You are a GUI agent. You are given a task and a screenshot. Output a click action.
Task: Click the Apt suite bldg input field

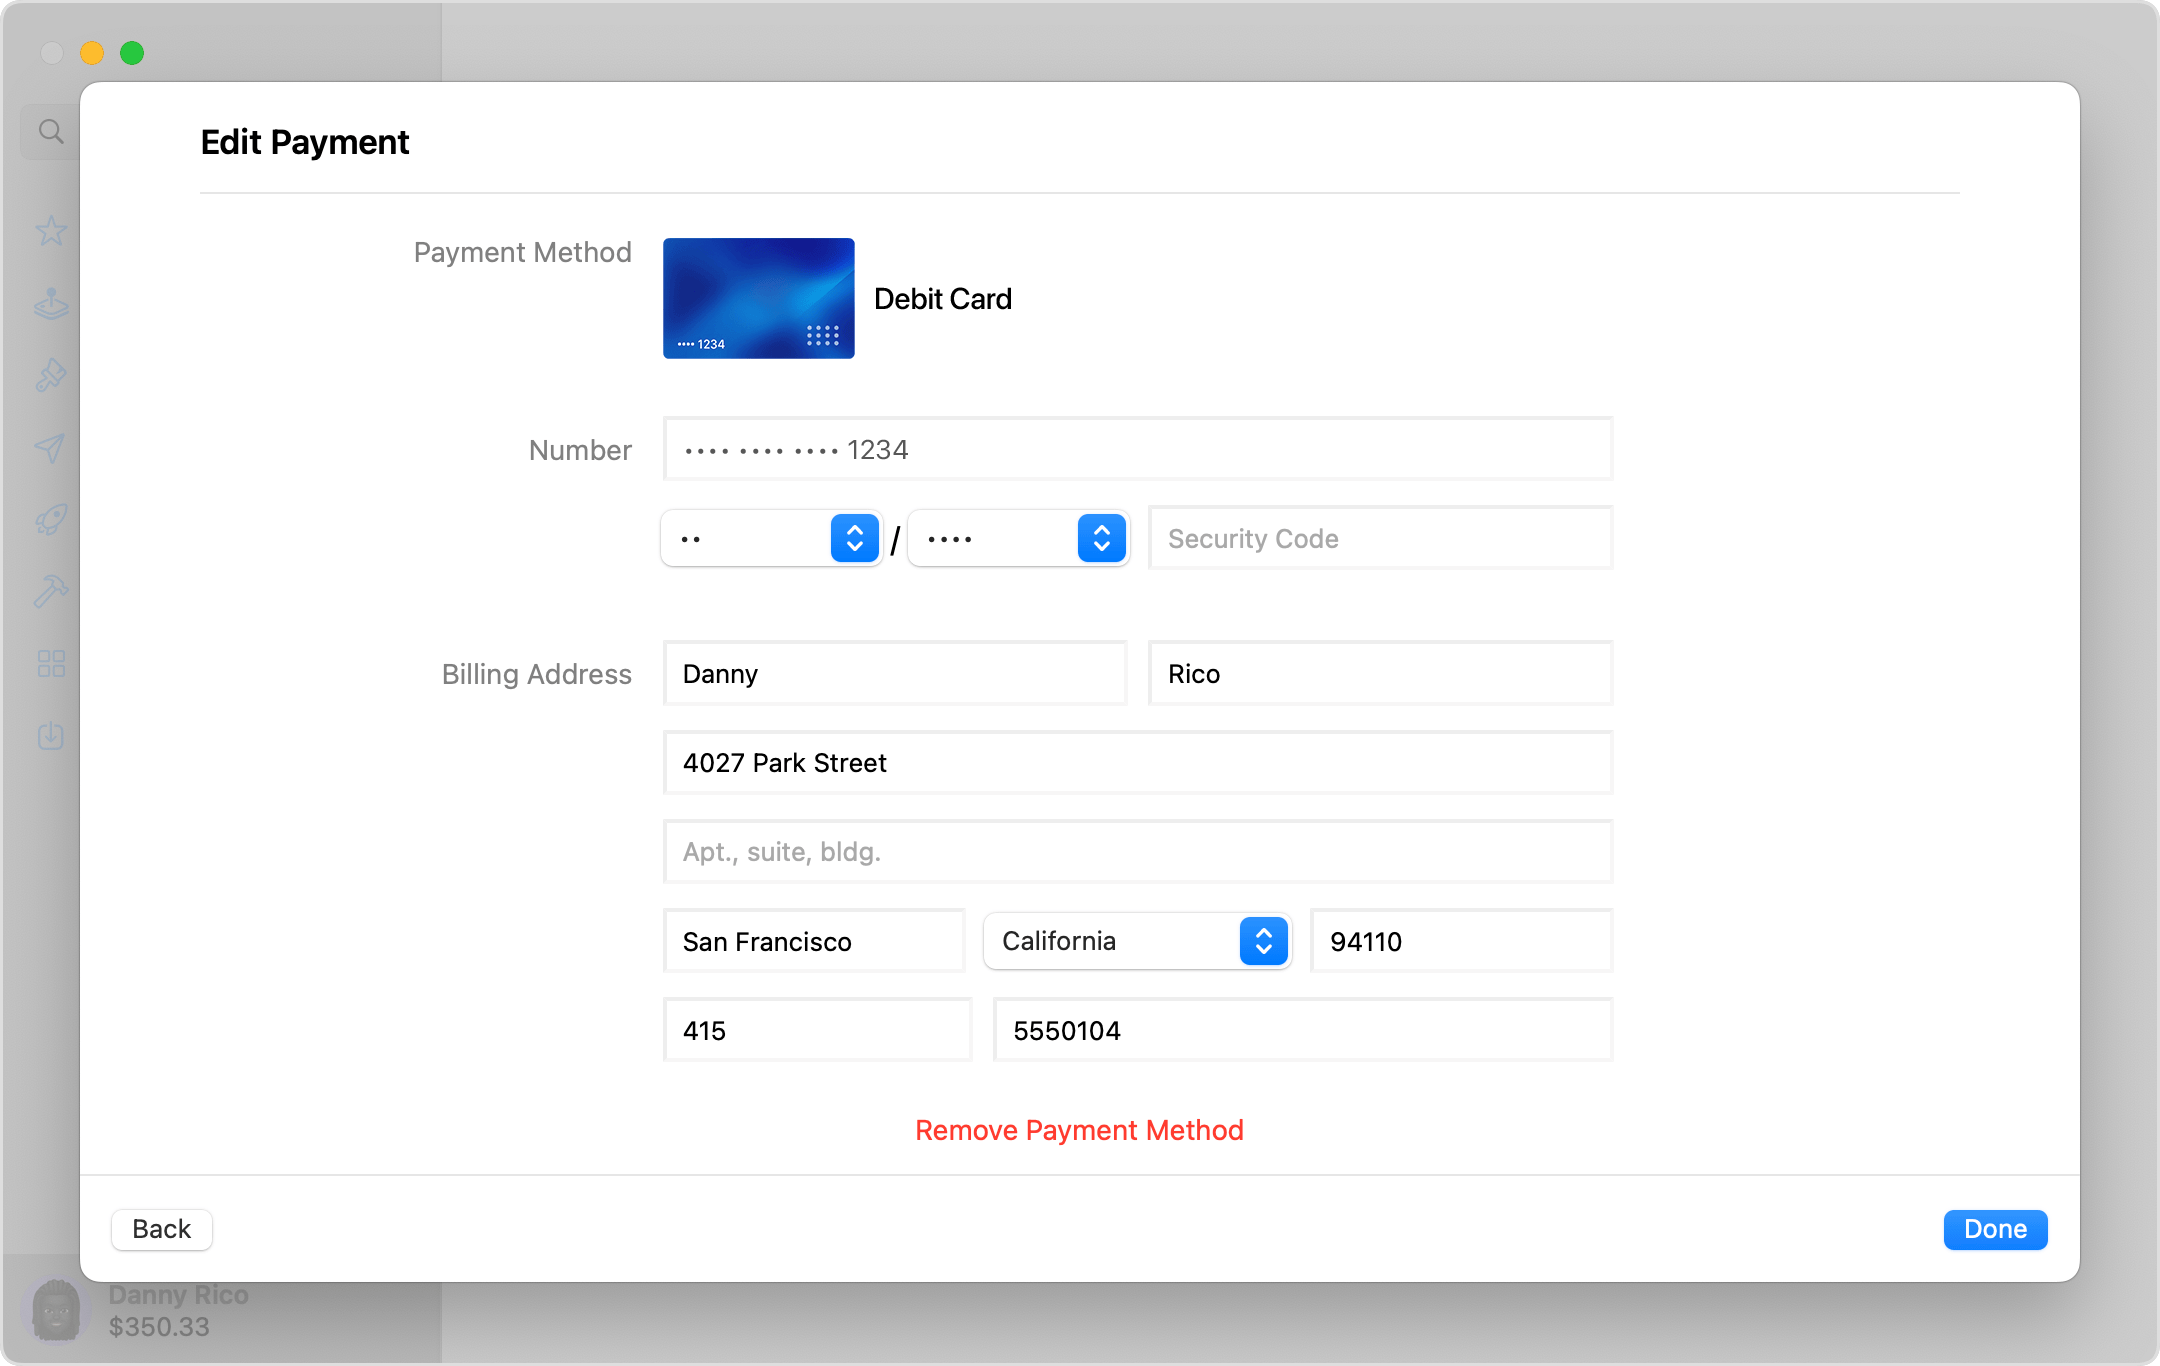point(1137,853)
